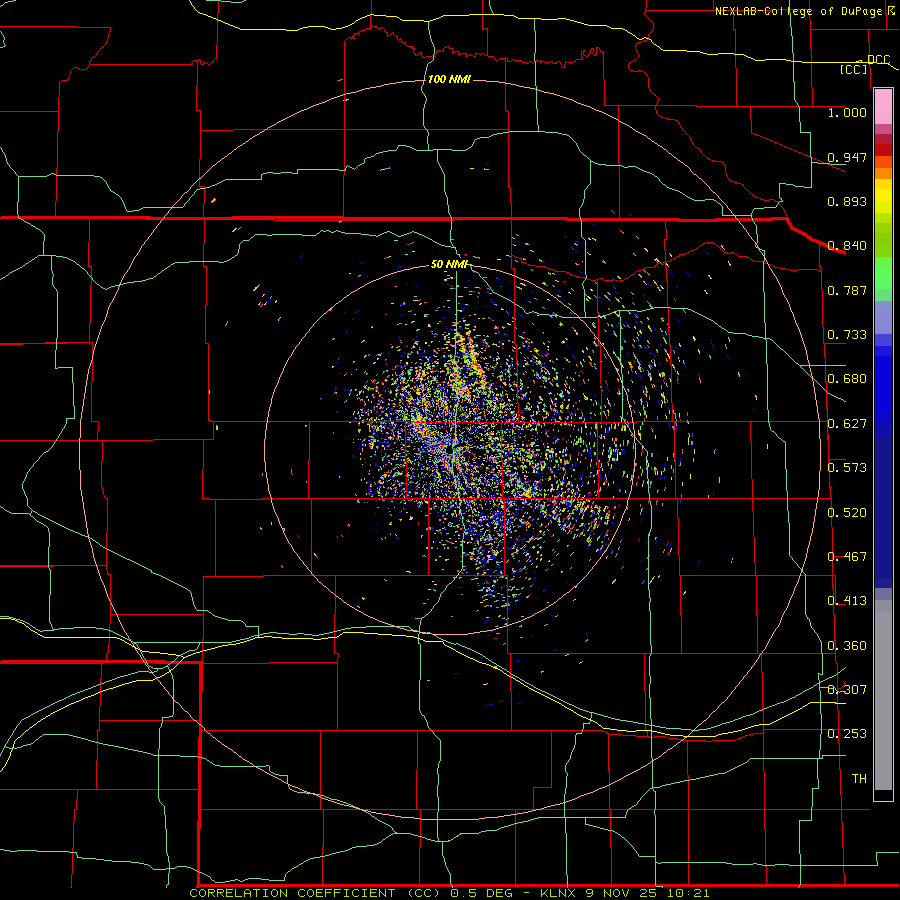Click the 1.000 value on color scale
Screen dimensions: 900x900
pos(847,112)
